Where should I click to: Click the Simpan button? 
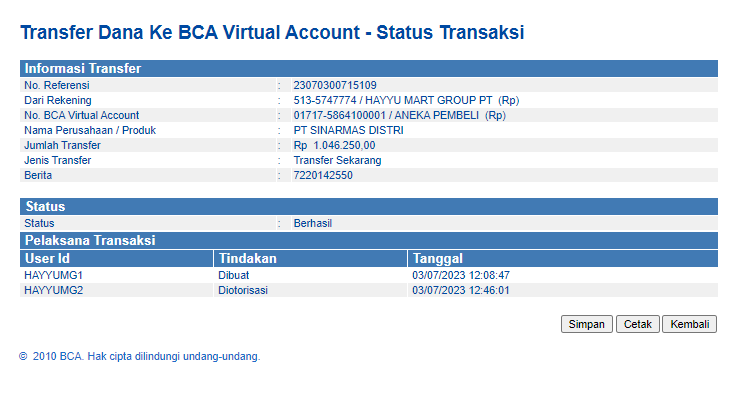(x=586, y=324)
